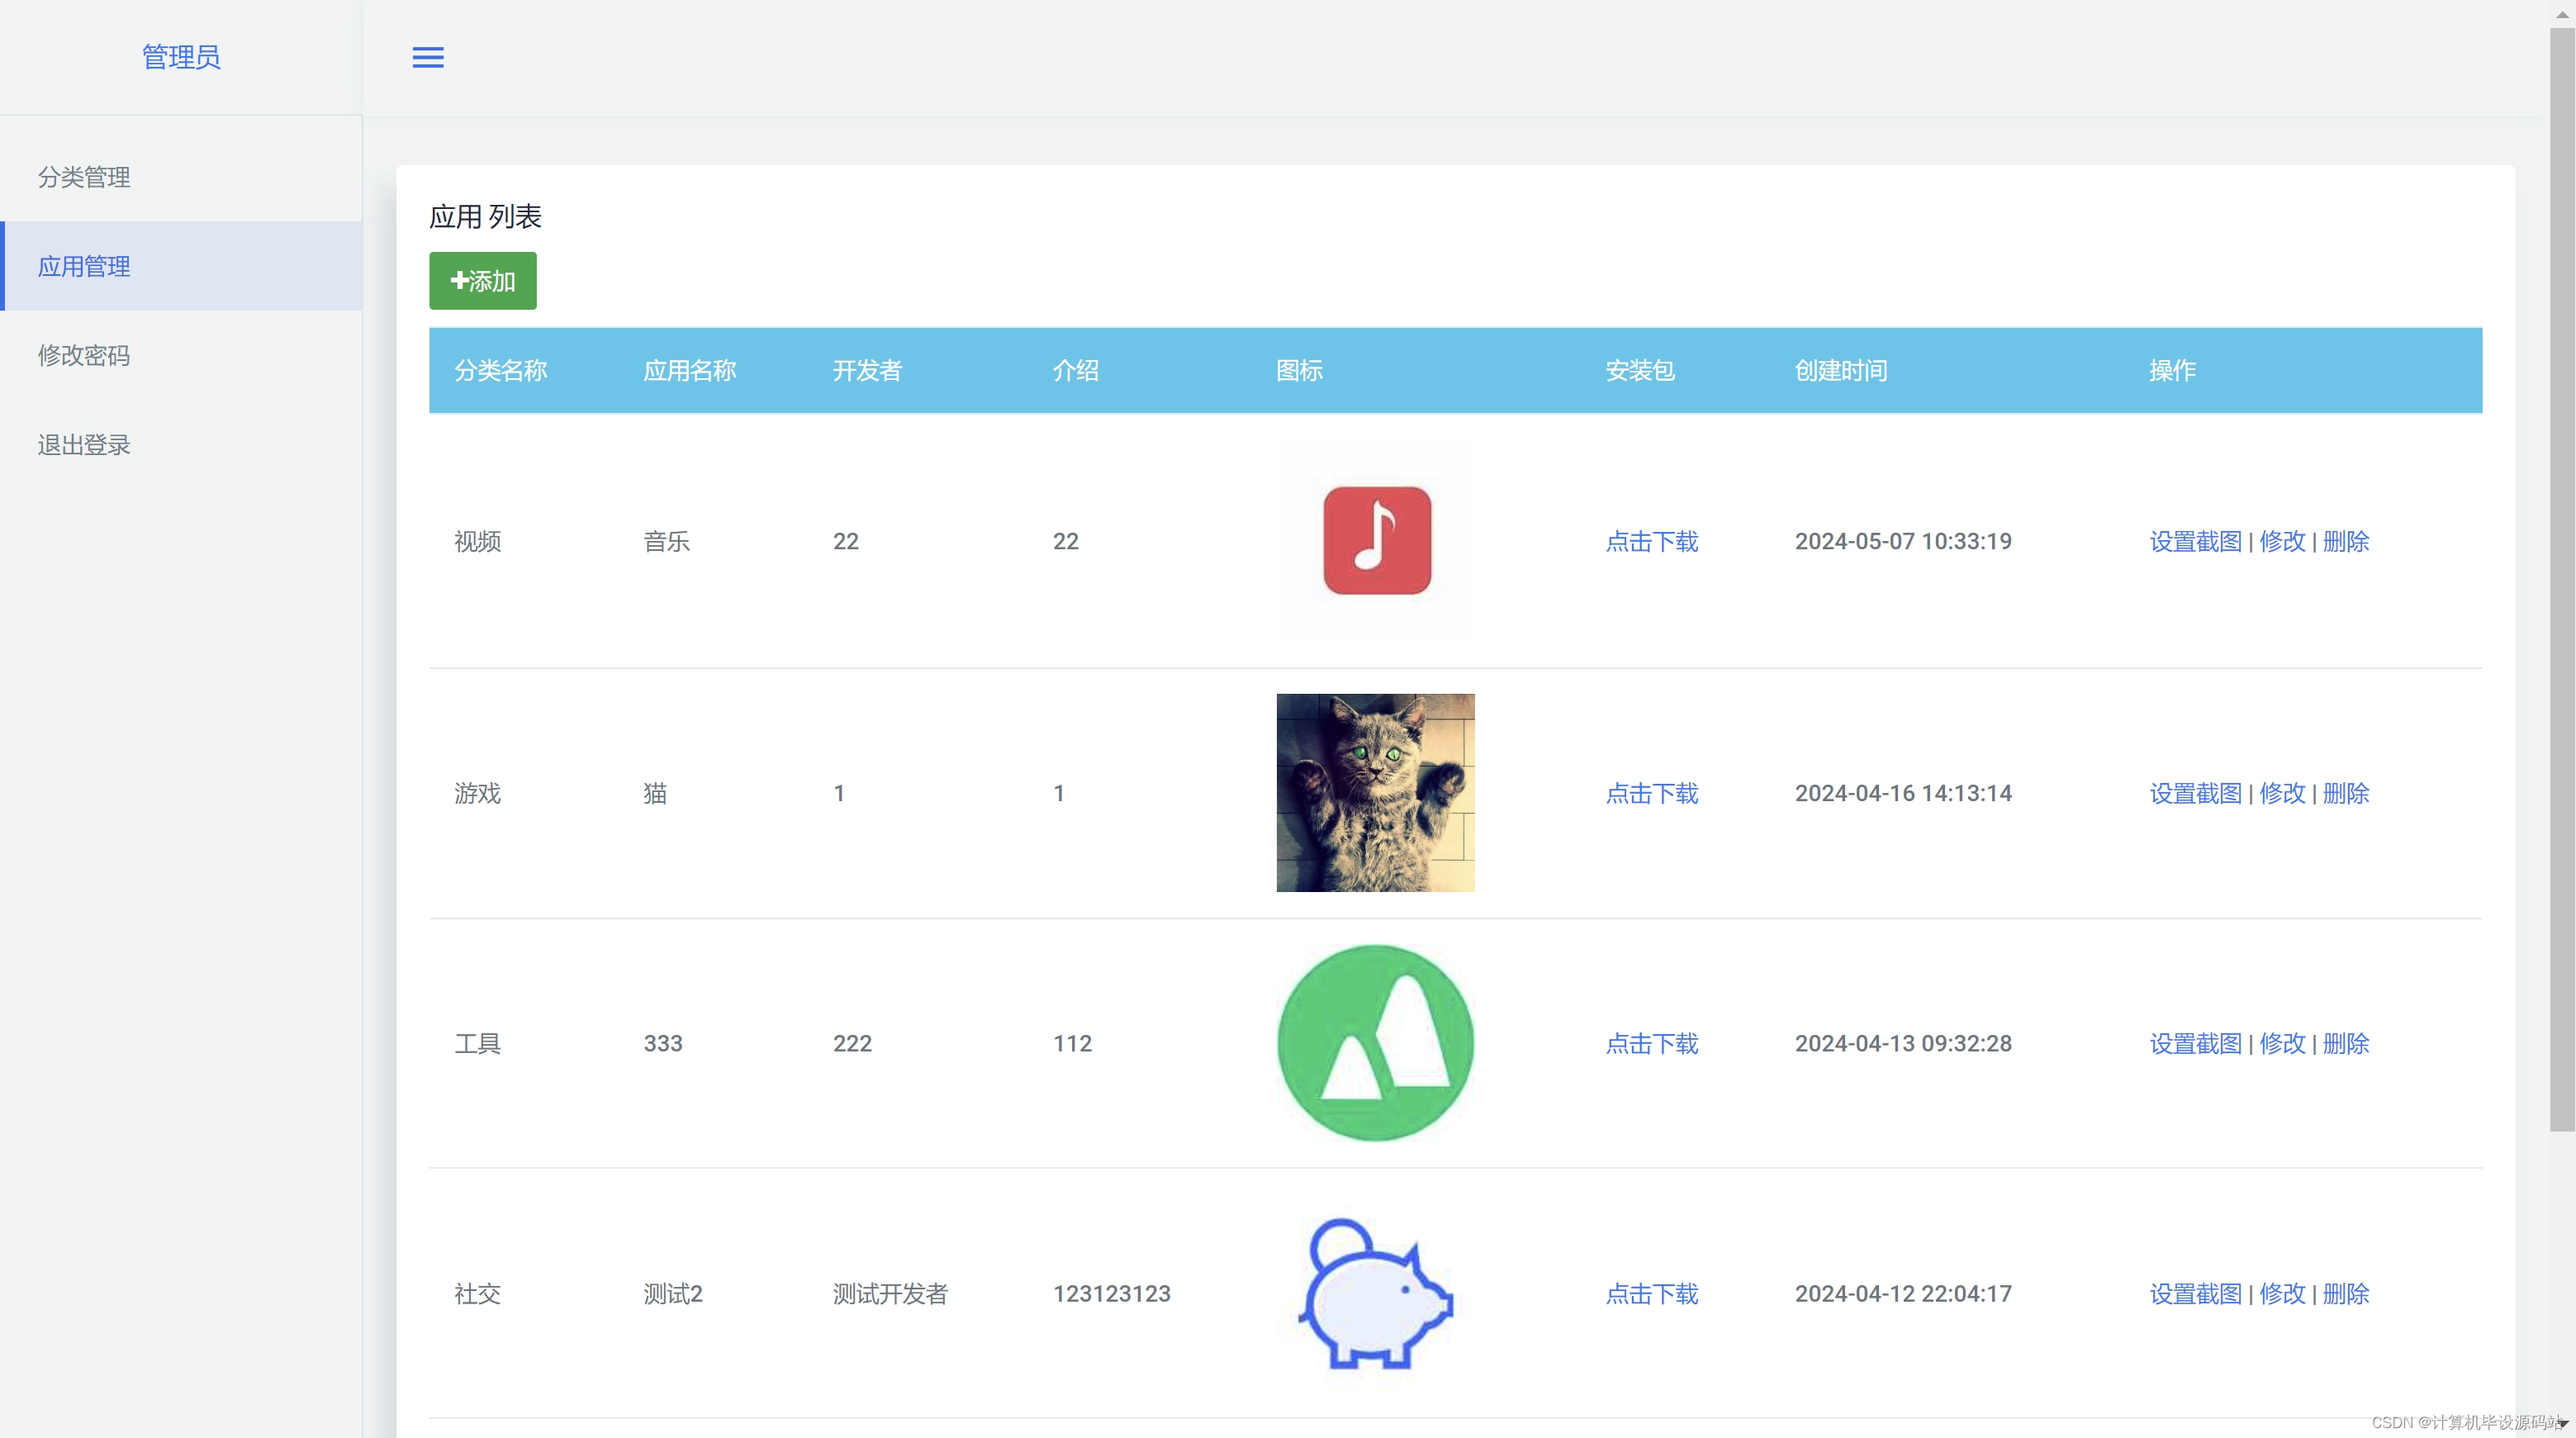The width and height of the screenshot is (2576, 1438).
Task: Click 删除 for the 音乐 row
Action: (2346, 541)
